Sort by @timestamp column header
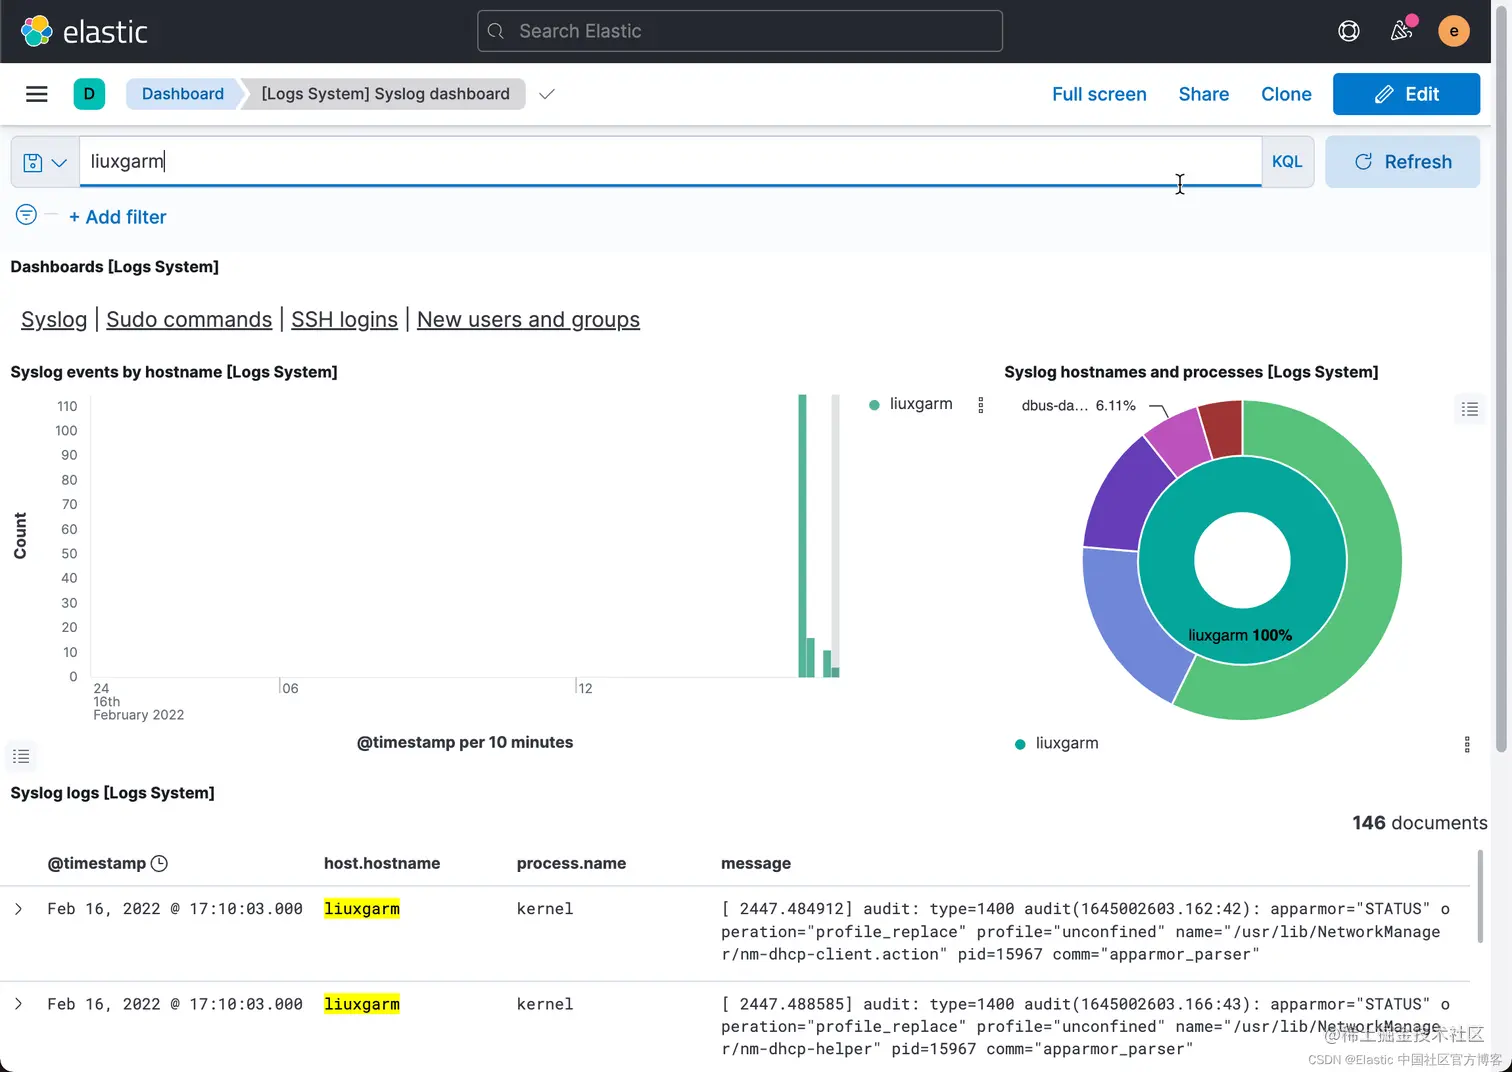The width and height of the screenshot is (1512, 1072). point(97,863)
